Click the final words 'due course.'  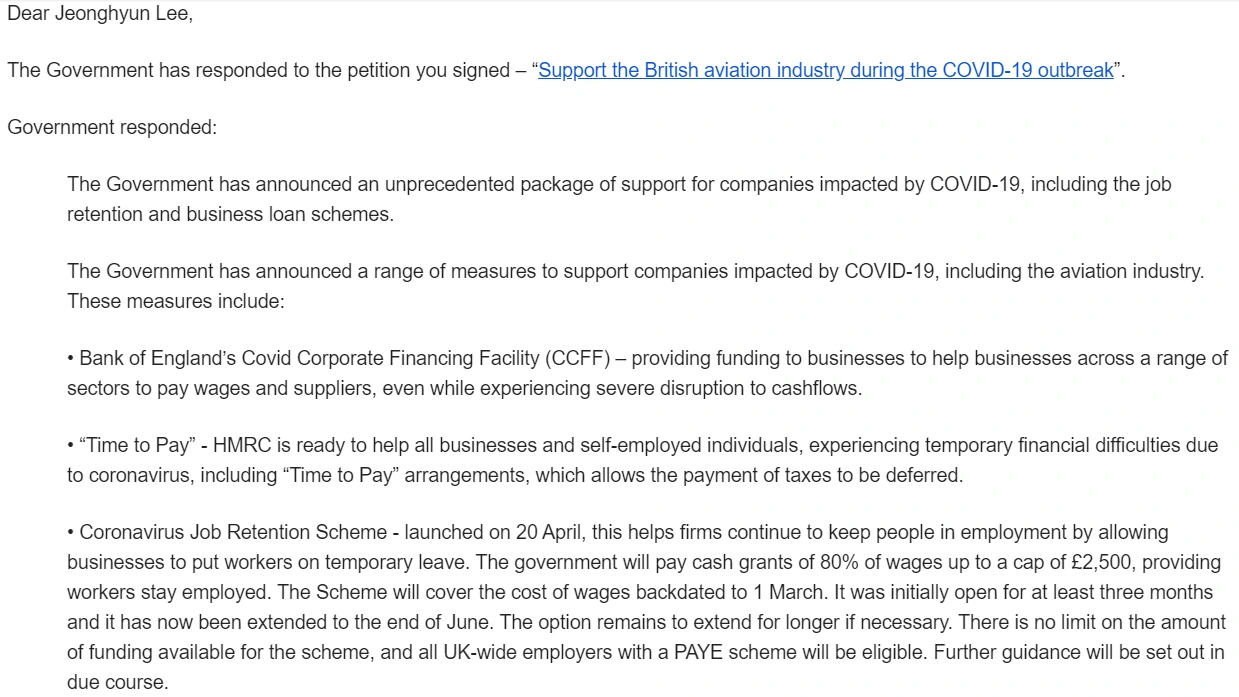(118, 683)
